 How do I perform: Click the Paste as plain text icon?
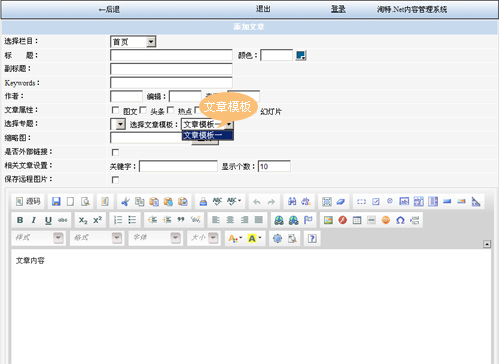tap(168, 201)
